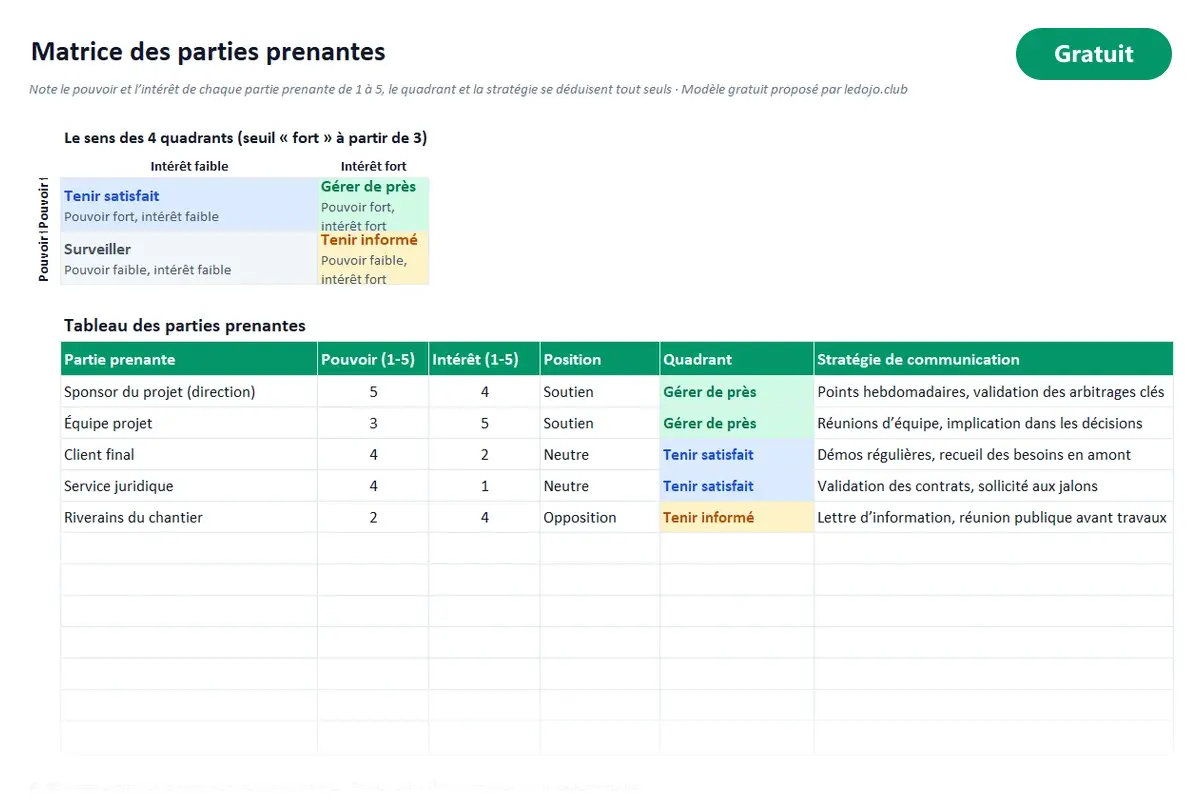Select the 'Points hebdomadaires' strategy cell
Viewport: 1200px width, 800px height.
993,392
